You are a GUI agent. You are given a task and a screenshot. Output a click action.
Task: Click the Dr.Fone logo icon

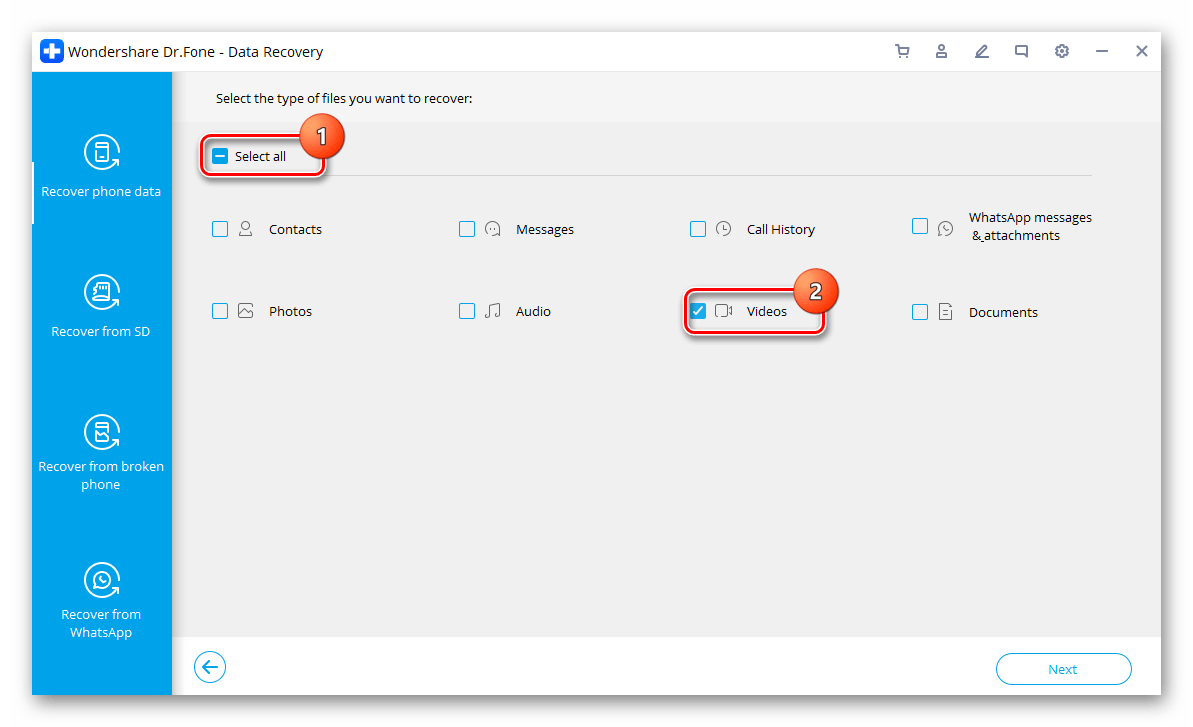pyautogui.click(x=52, y=51)
